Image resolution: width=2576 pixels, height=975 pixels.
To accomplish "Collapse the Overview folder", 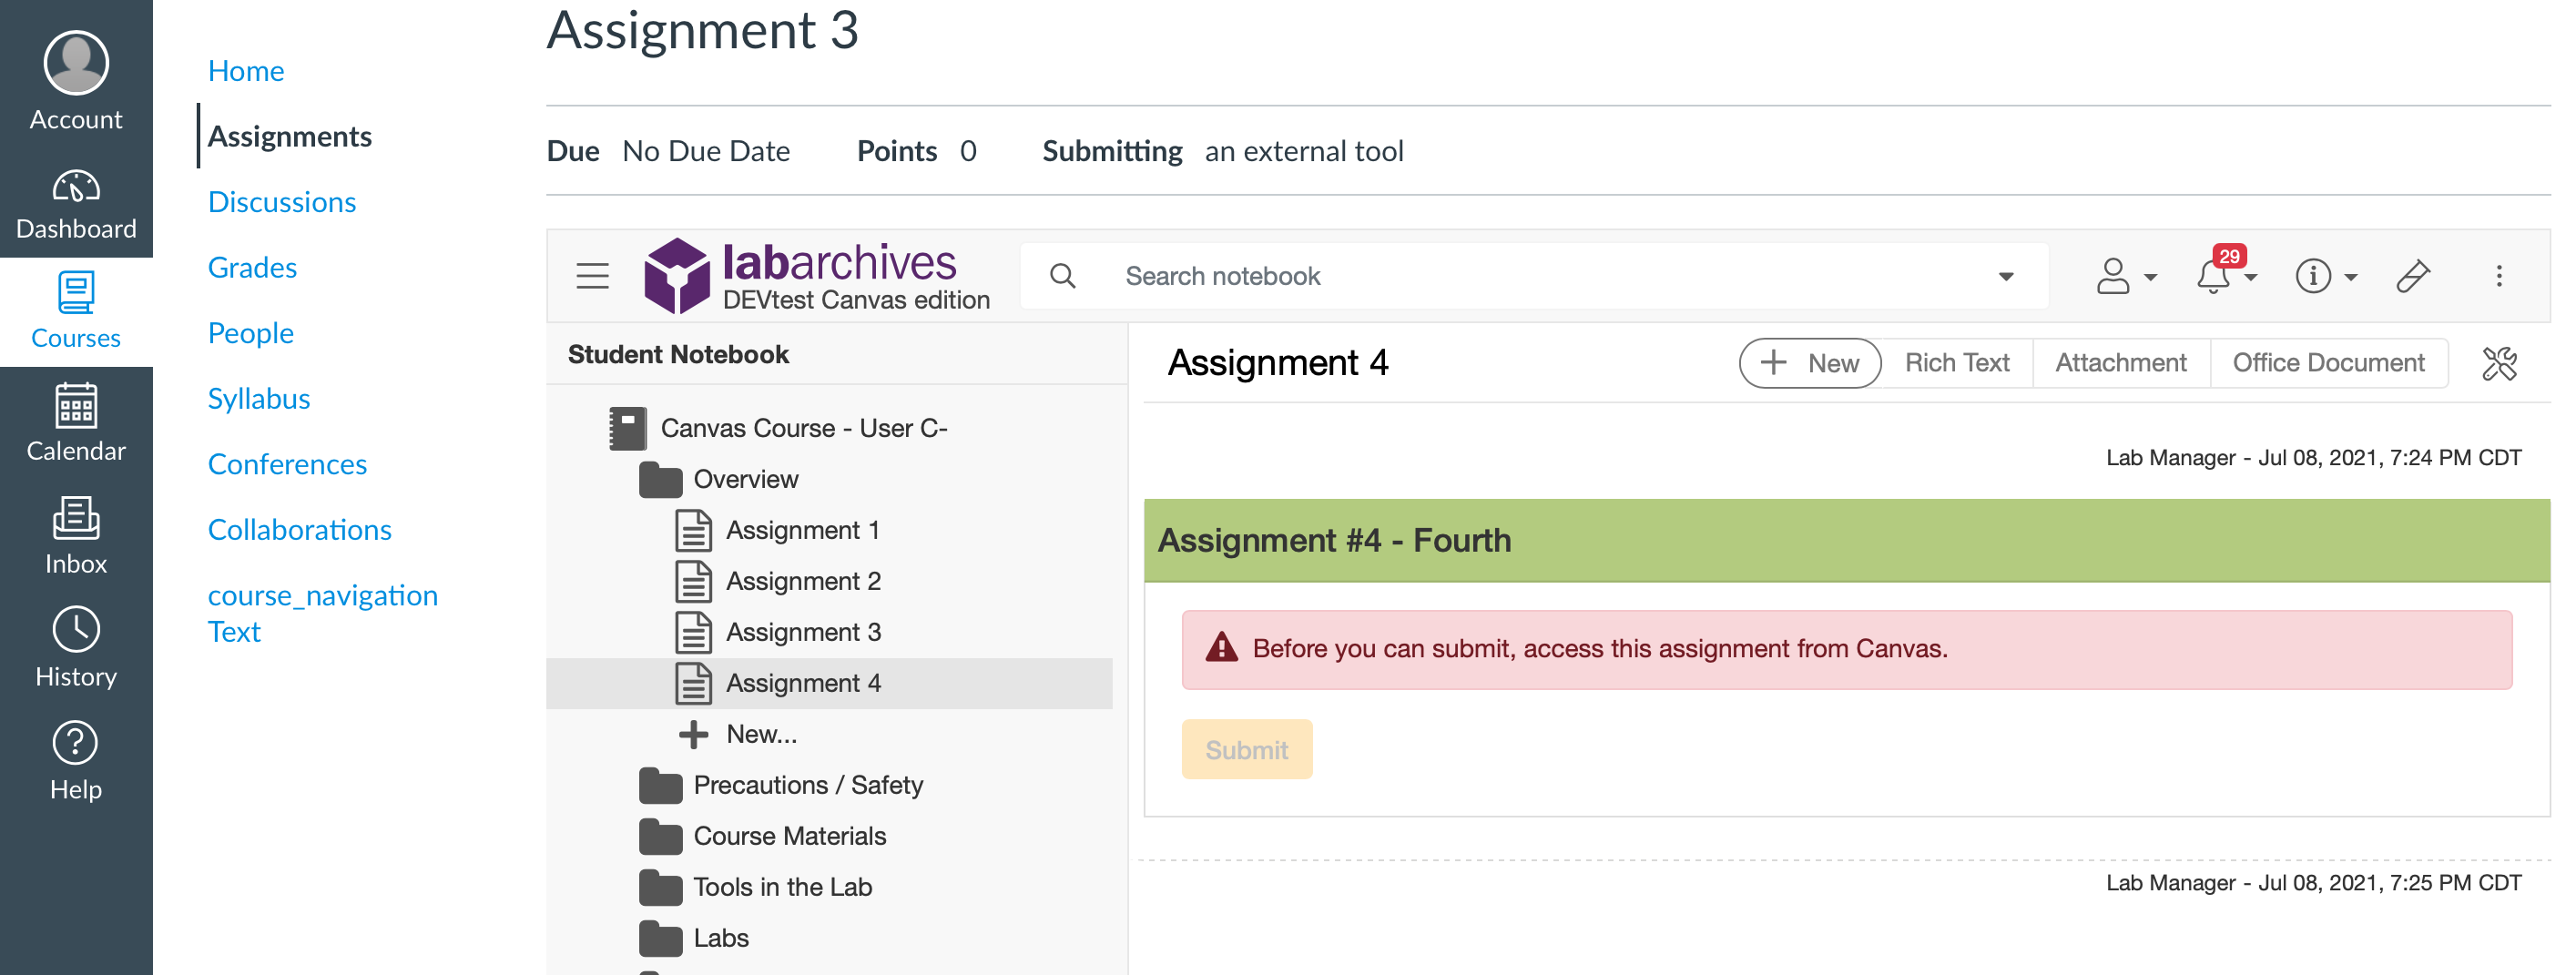I will pos(661,479).
